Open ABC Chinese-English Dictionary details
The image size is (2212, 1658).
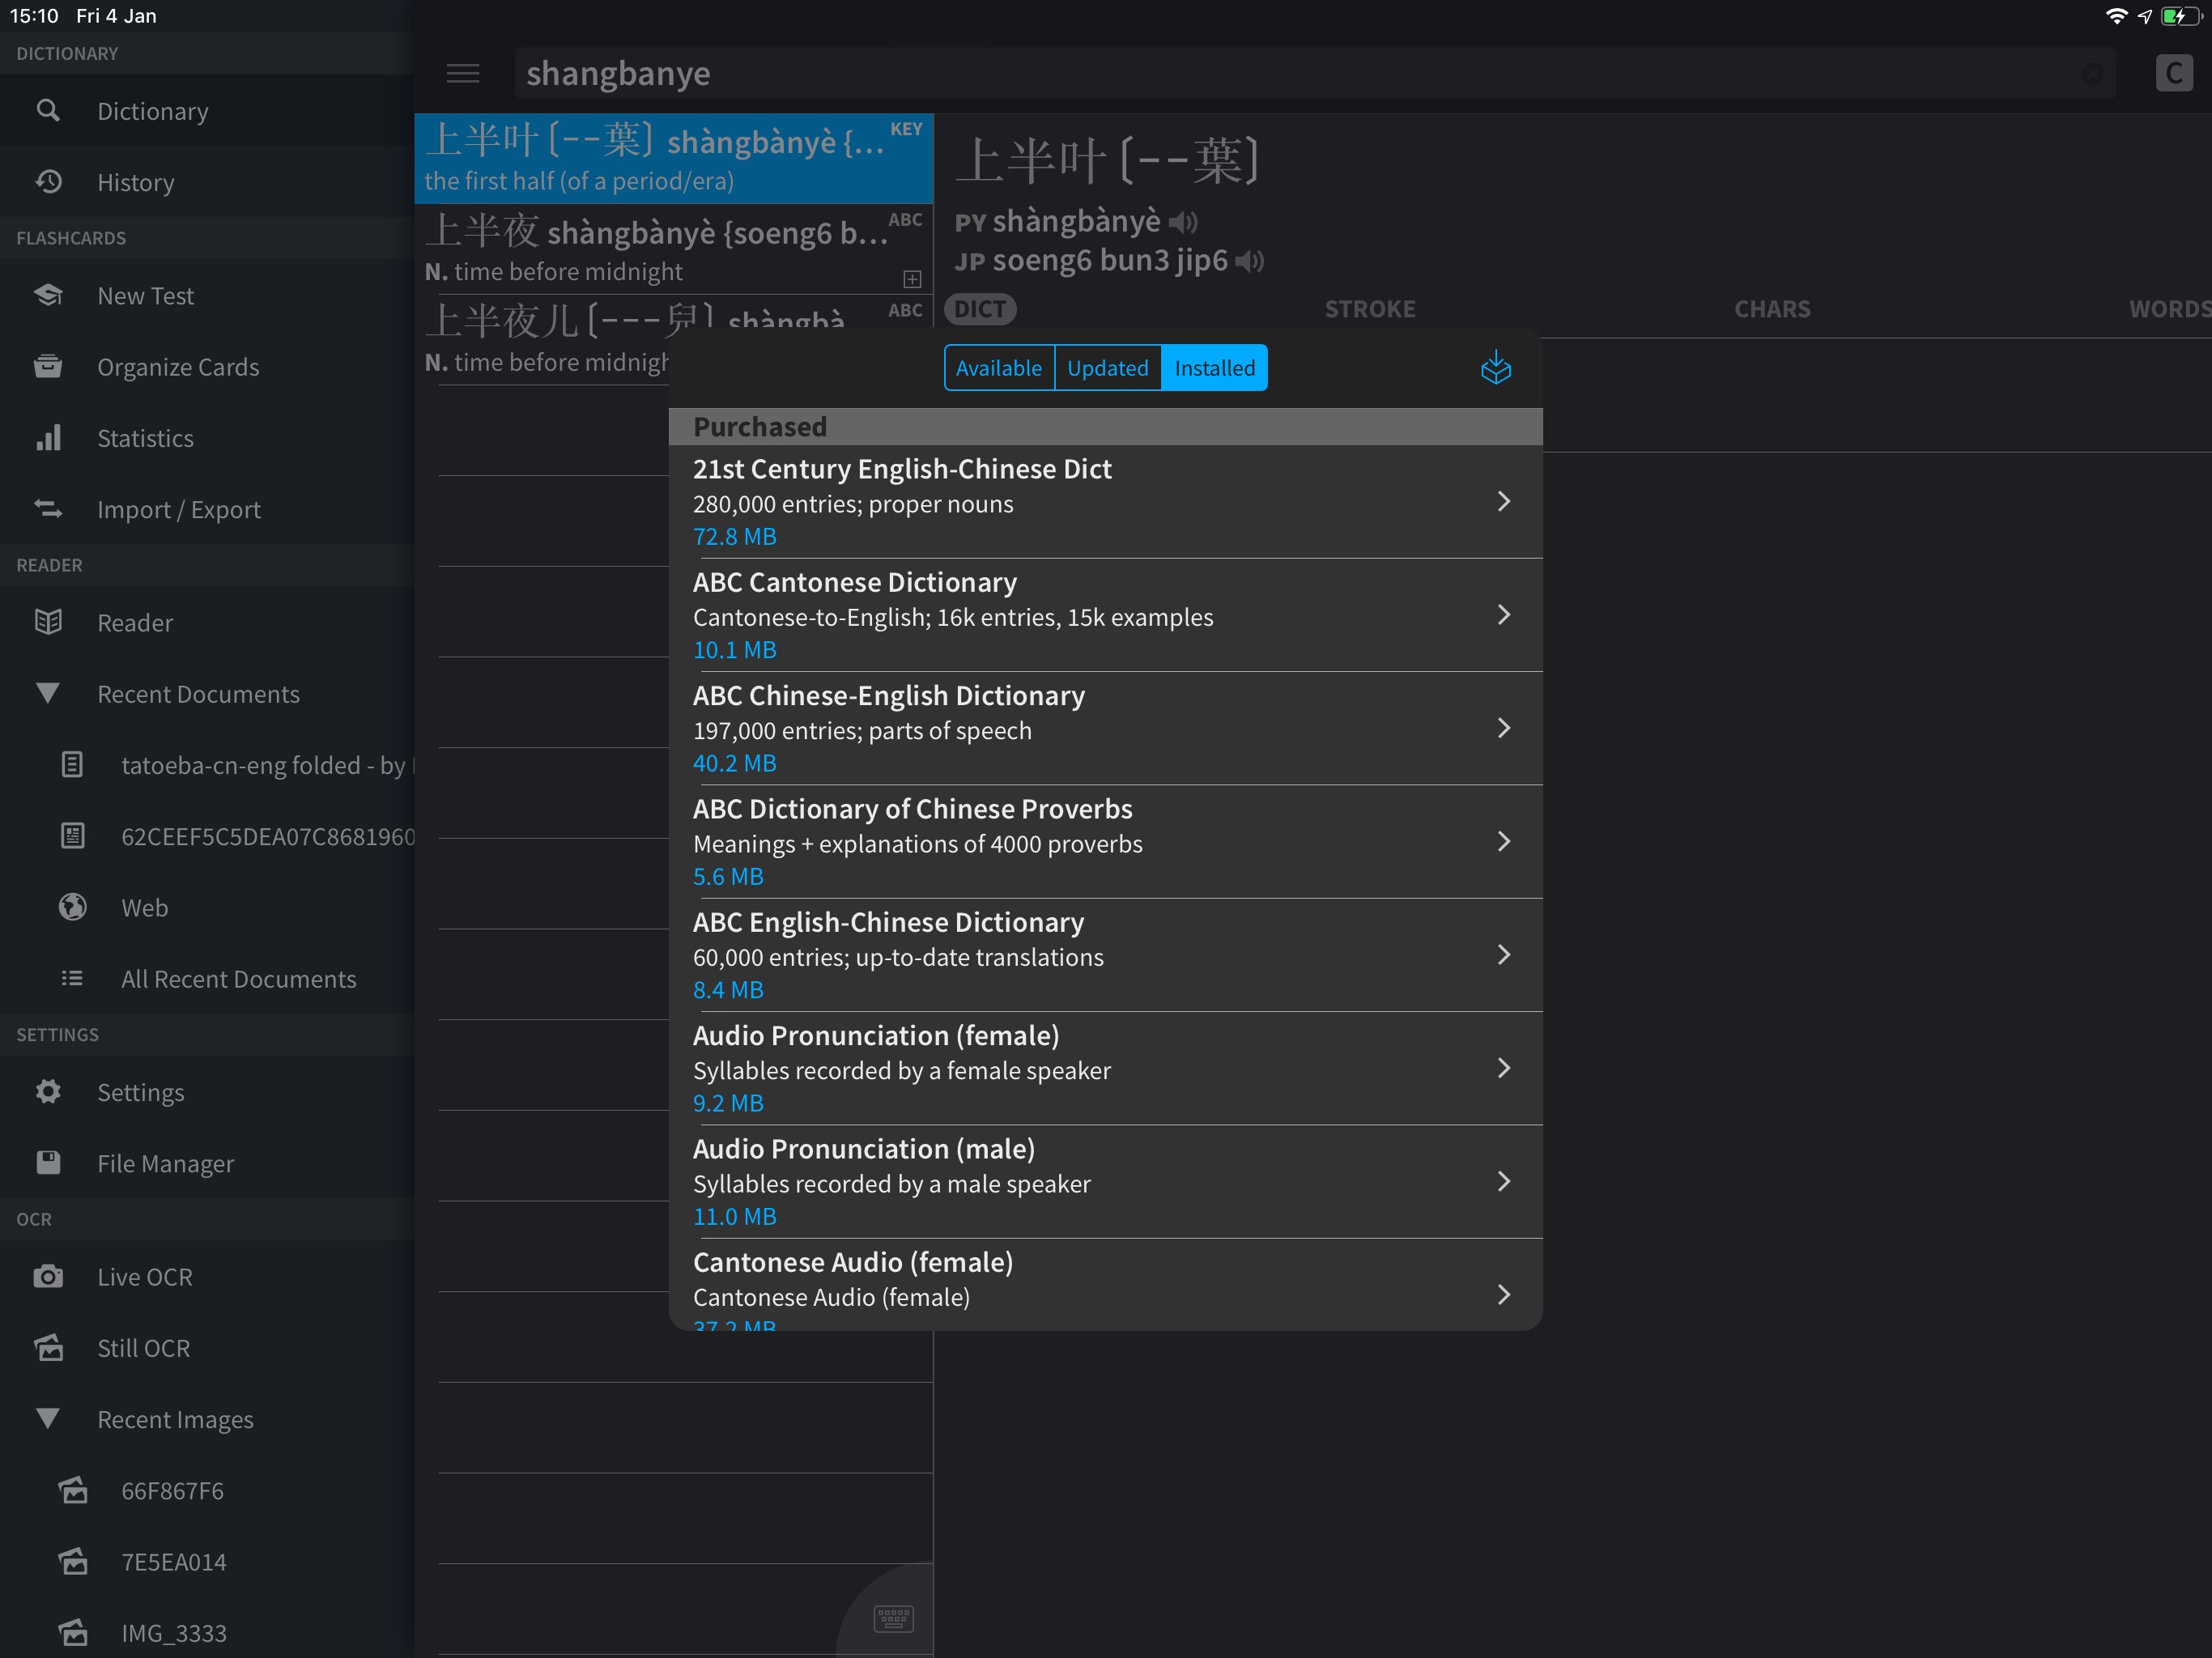click(1105, 728)
